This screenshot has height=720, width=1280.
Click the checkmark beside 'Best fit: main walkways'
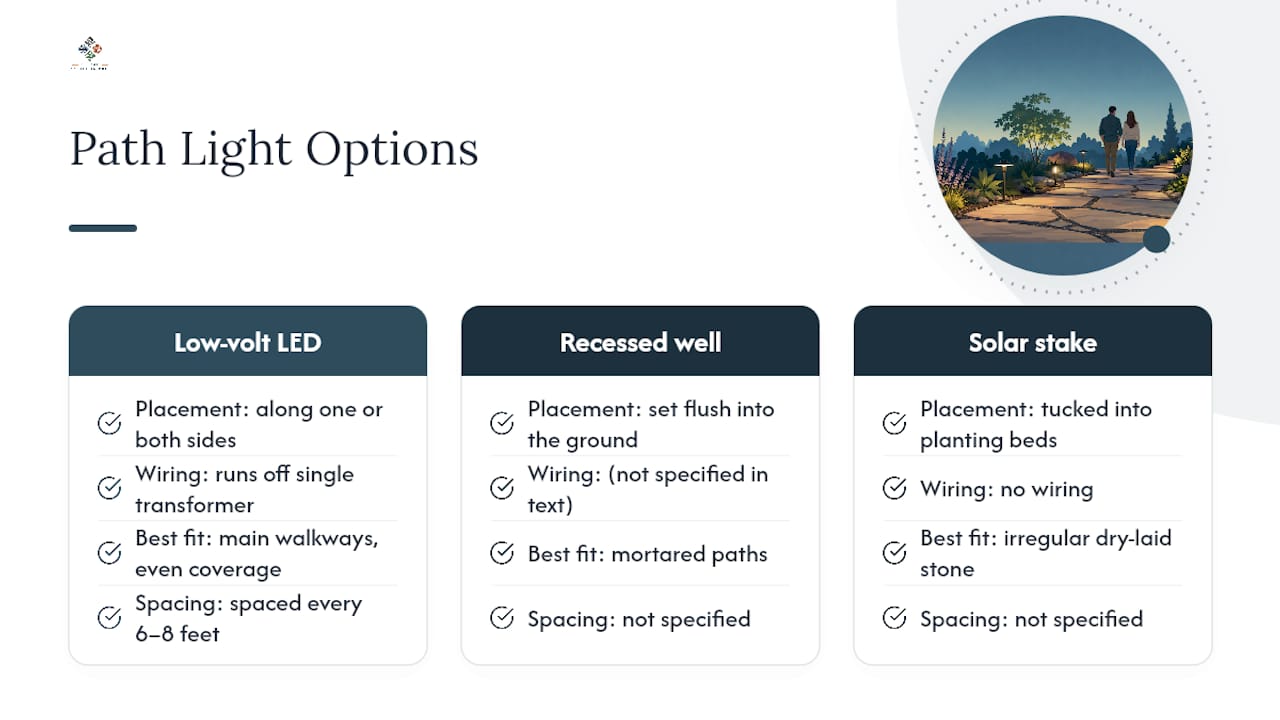click(109, 553)
